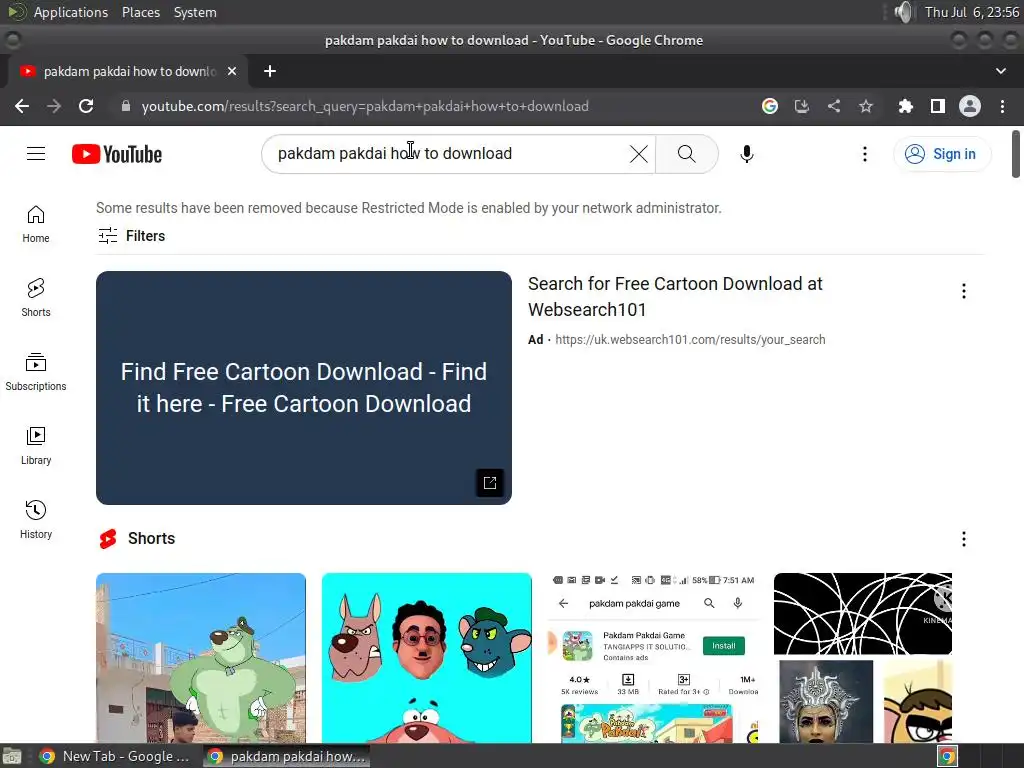This screenshot has width=1024, height=768.
Task: Open the YouTube hamburger guide menu
Action: pyautogui.click(x=36, y=154)
